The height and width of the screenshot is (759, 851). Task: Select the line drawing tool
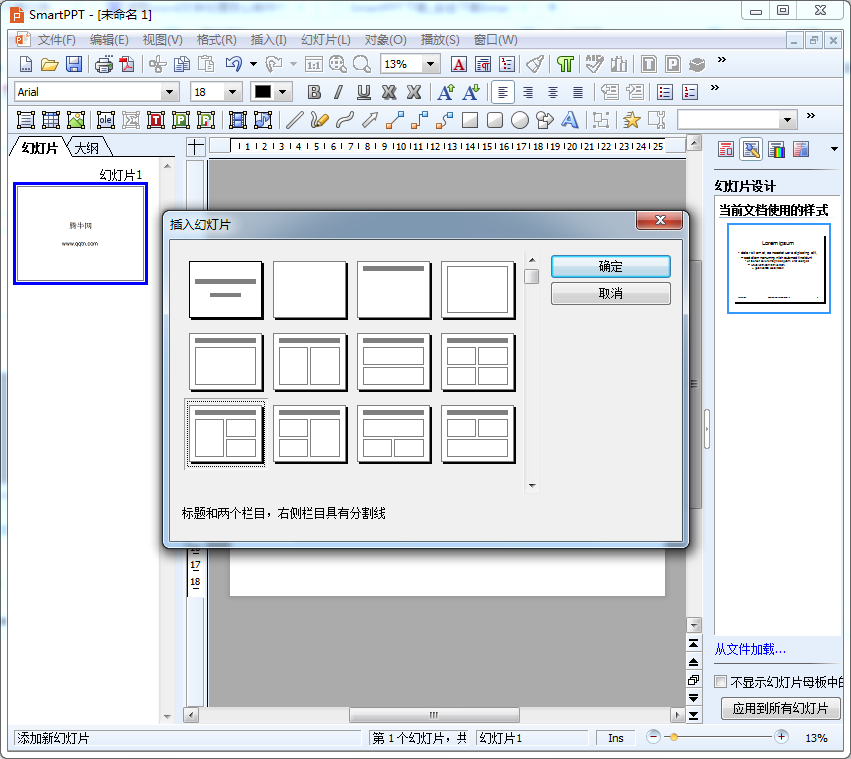294,120
